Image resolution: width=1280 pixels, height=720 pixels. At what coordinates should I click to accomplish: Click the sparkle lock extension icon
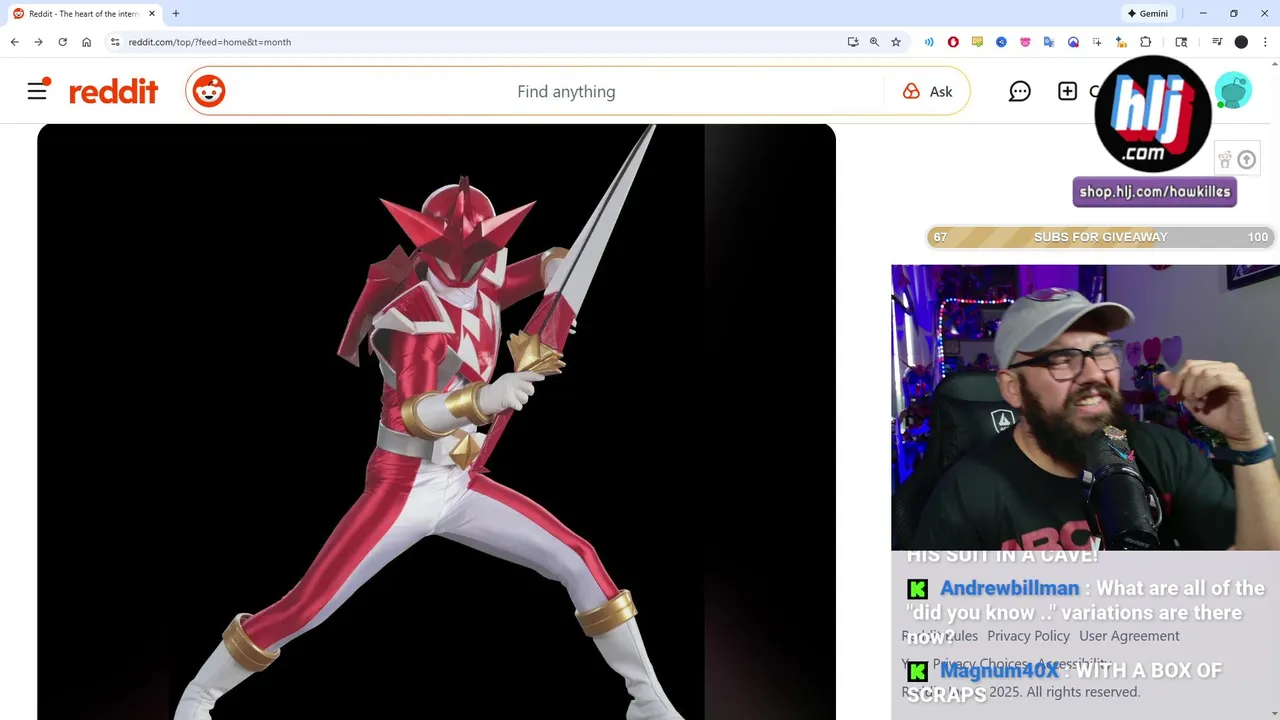[1121, 42]
